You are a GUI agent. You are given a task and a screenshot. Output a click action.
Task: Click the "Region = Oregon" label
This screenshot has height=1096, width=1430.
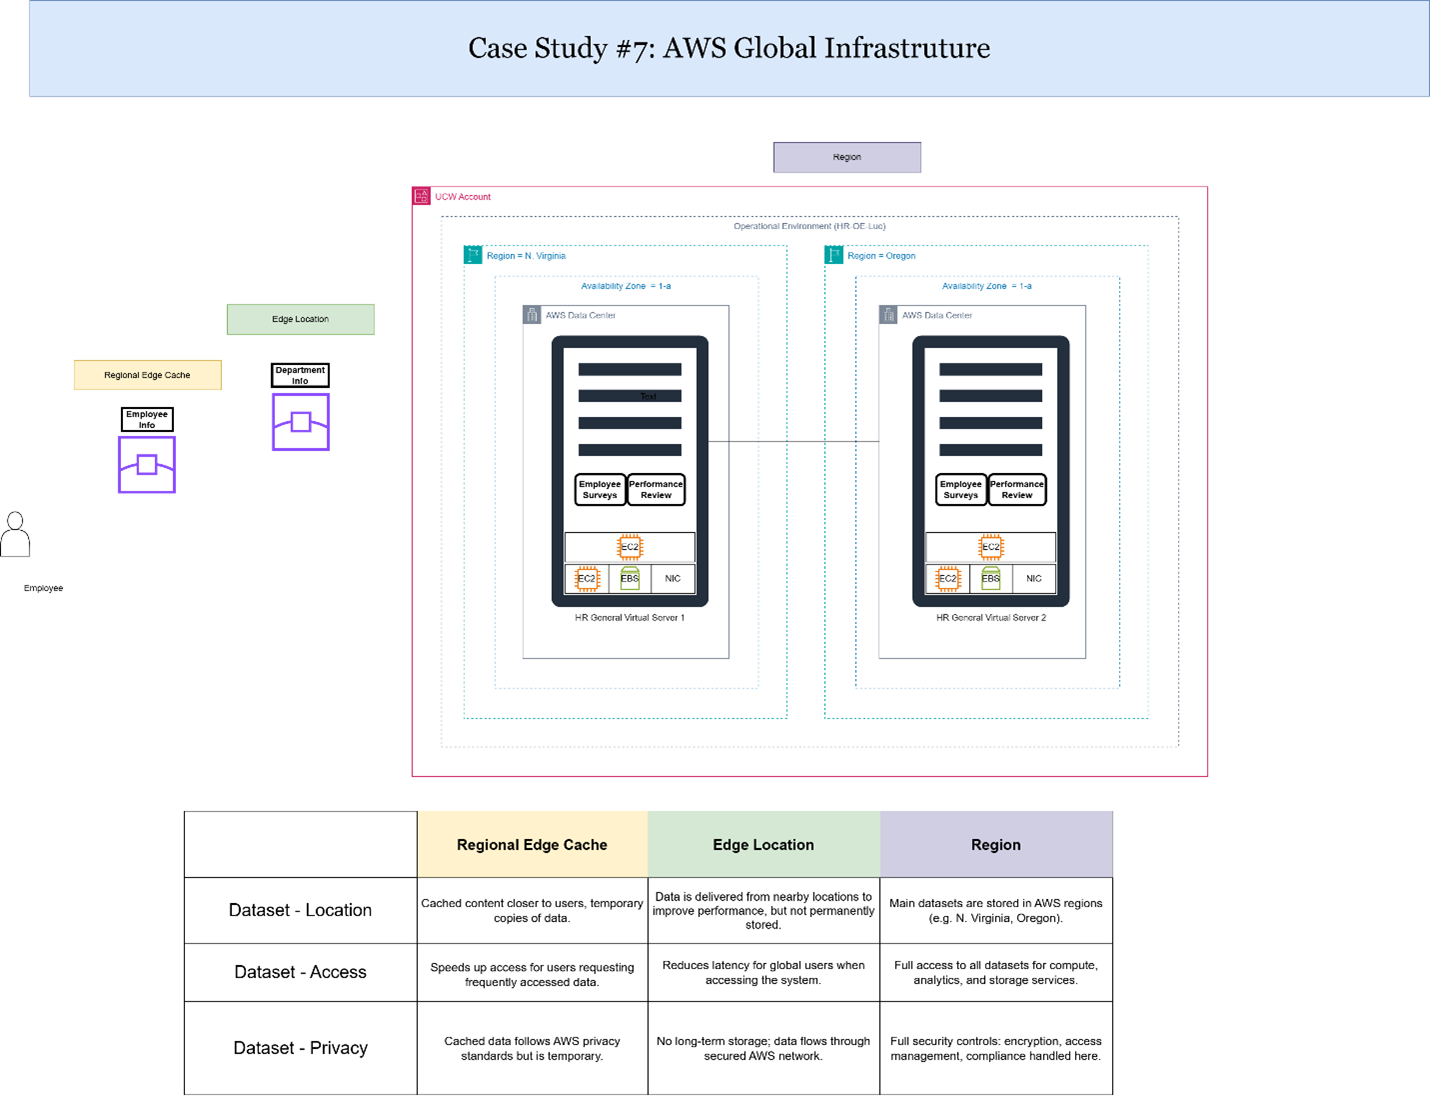(881, 256)
